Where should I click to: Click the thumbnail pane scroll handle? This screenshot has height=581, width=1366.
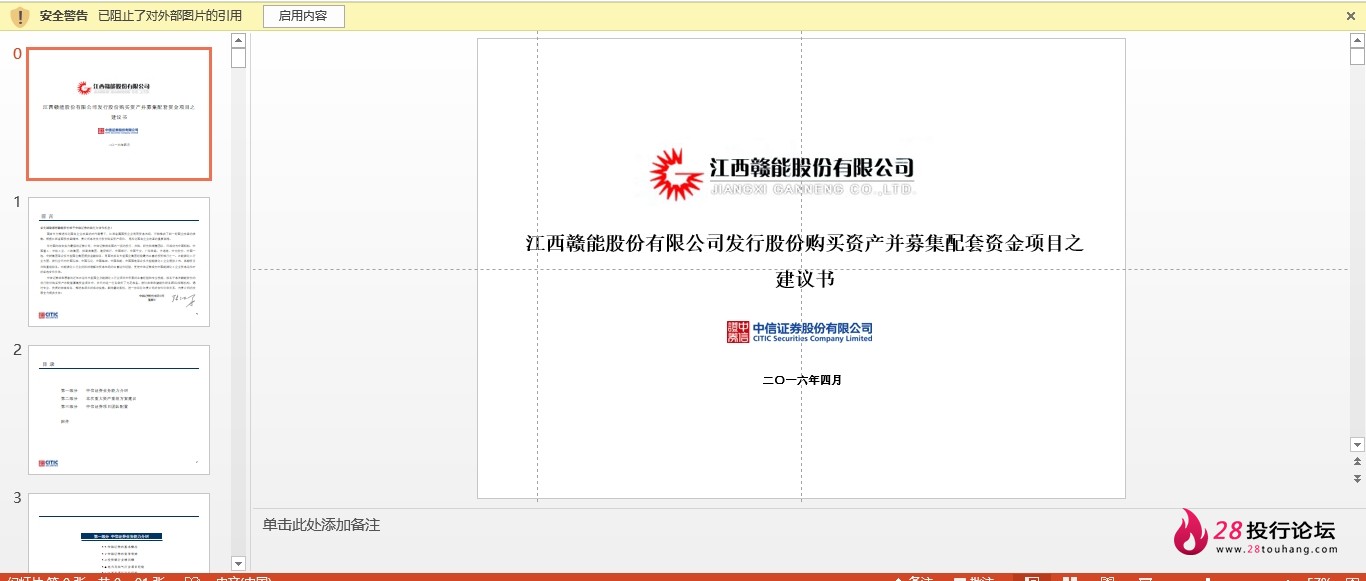point(238,58)
